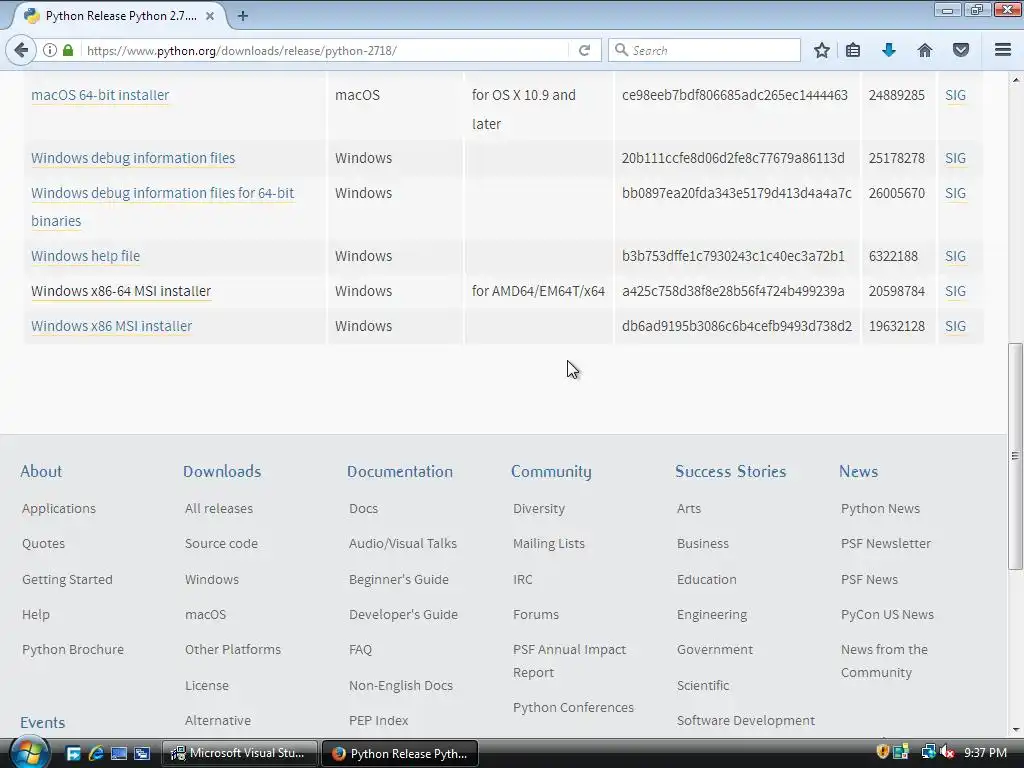Open the Source code link

pos(221,543)
